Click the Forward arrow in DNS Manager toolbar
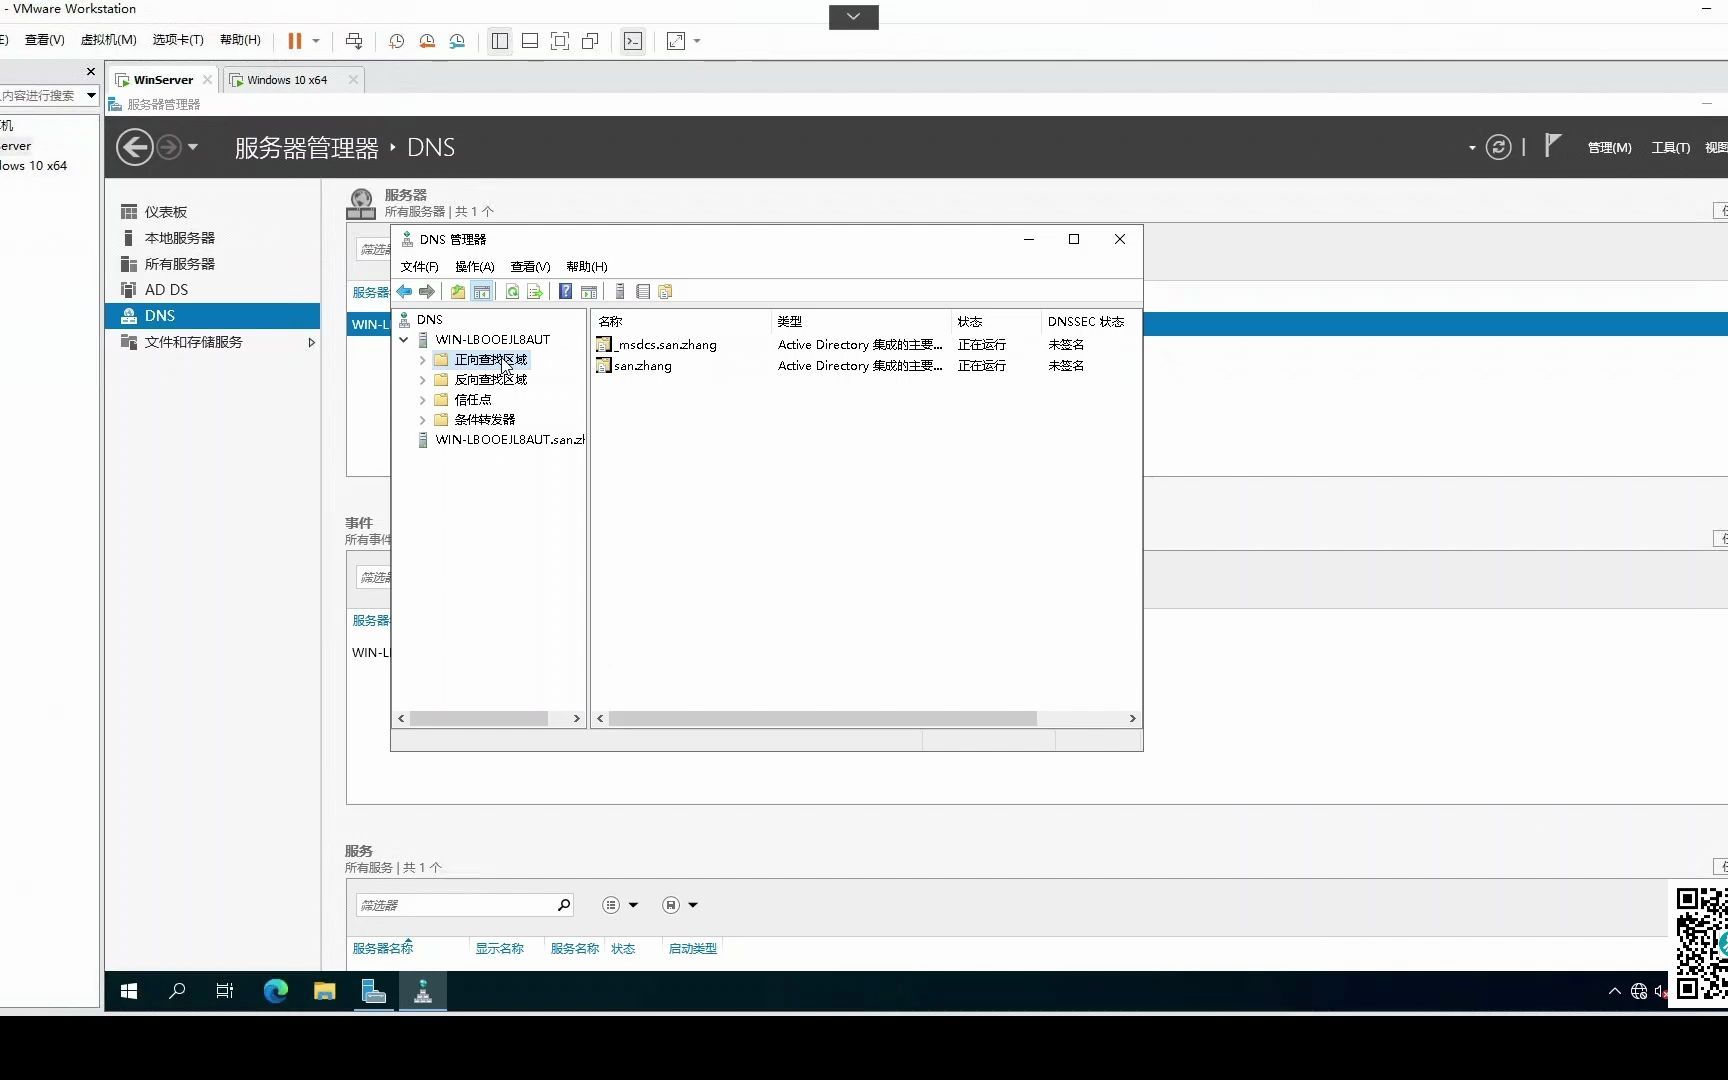The width and height of the screenshot is (1728, 1080). click(x=427, y=291)
